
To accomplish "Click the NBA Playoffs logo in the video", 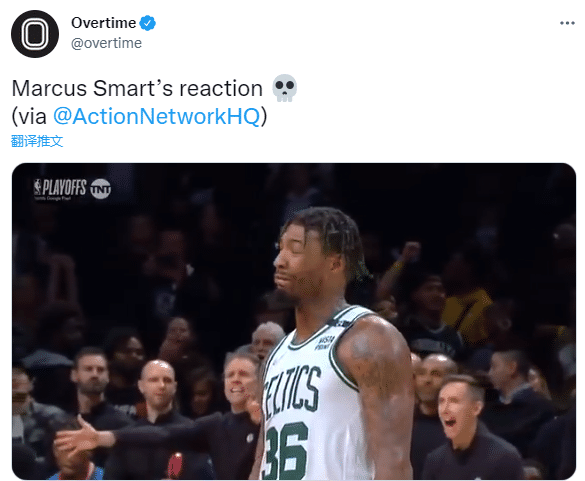I will pos(60,187).
